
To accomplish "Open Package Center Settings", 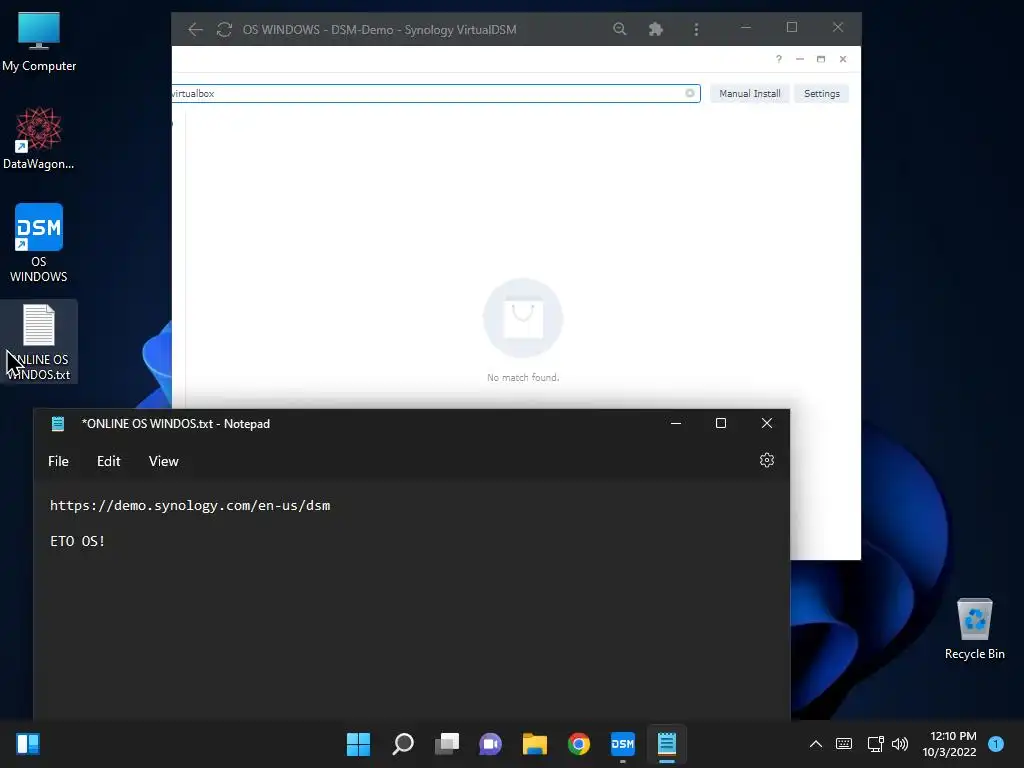I will pos(822,93).
